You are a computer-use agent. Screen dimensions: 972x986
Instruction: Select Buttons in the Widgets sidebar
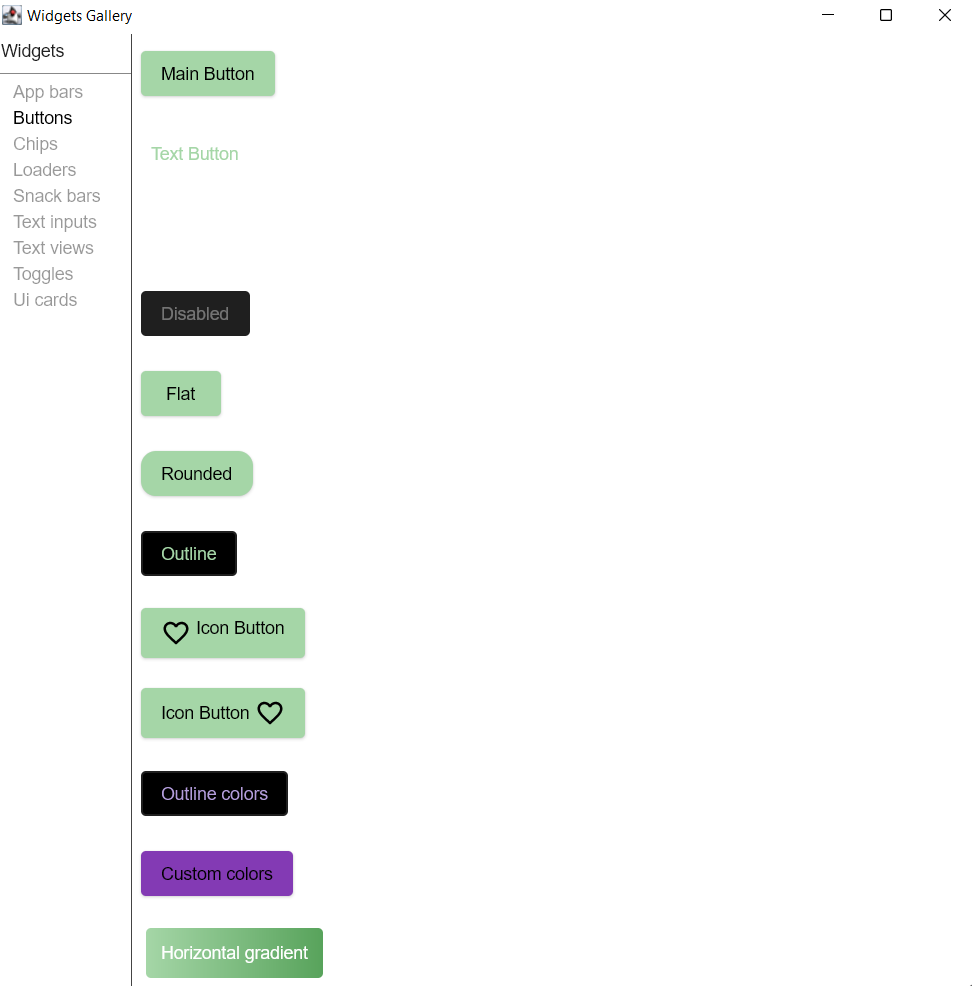coord(43,117)
